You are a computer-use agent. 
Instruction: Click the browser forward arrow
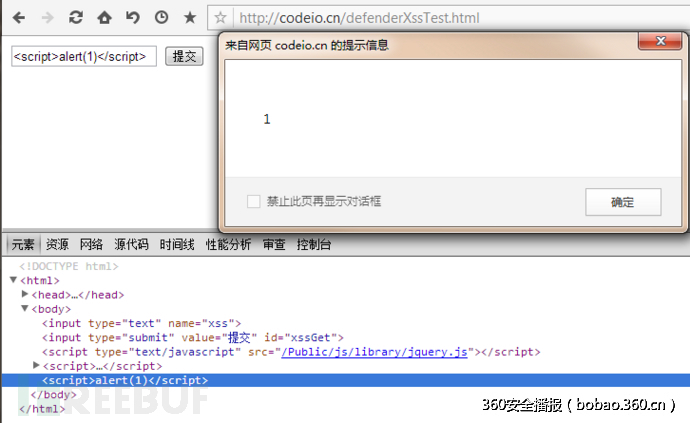[x=48, y=18]
